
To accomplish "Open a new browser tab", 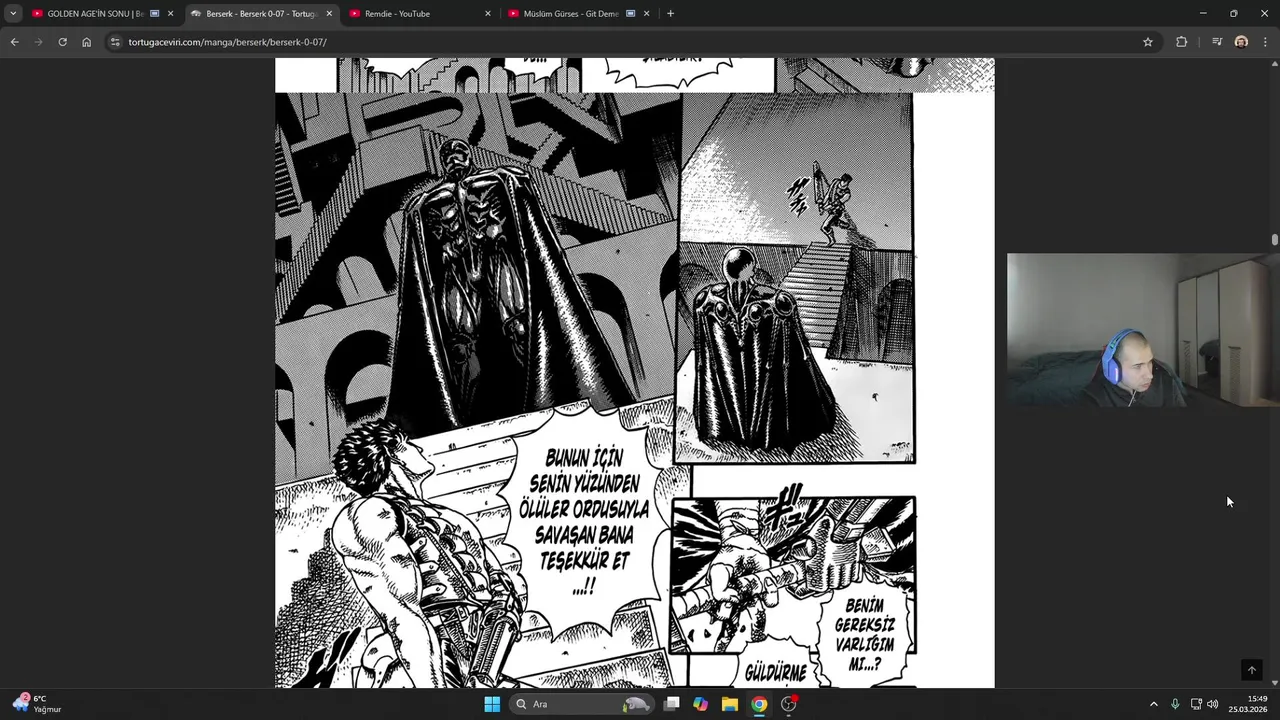I will (x=670, y=14).
